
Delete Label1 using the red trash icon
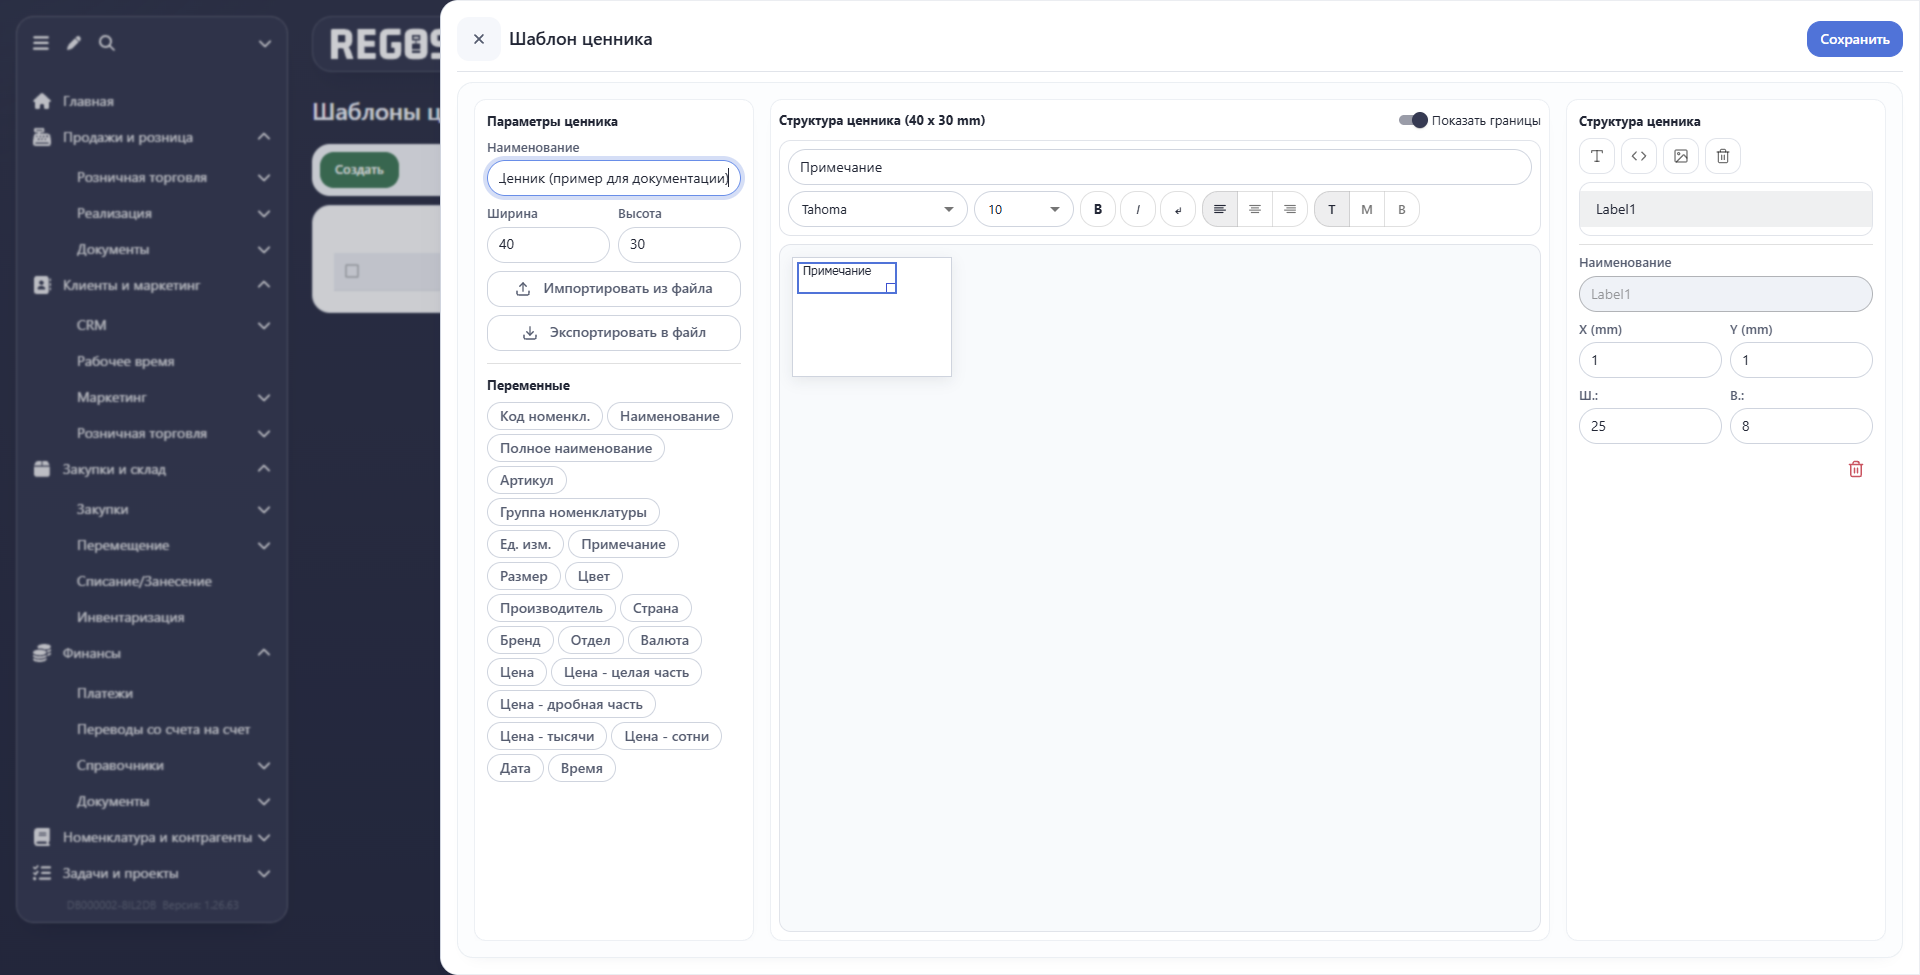[1856, 469]
